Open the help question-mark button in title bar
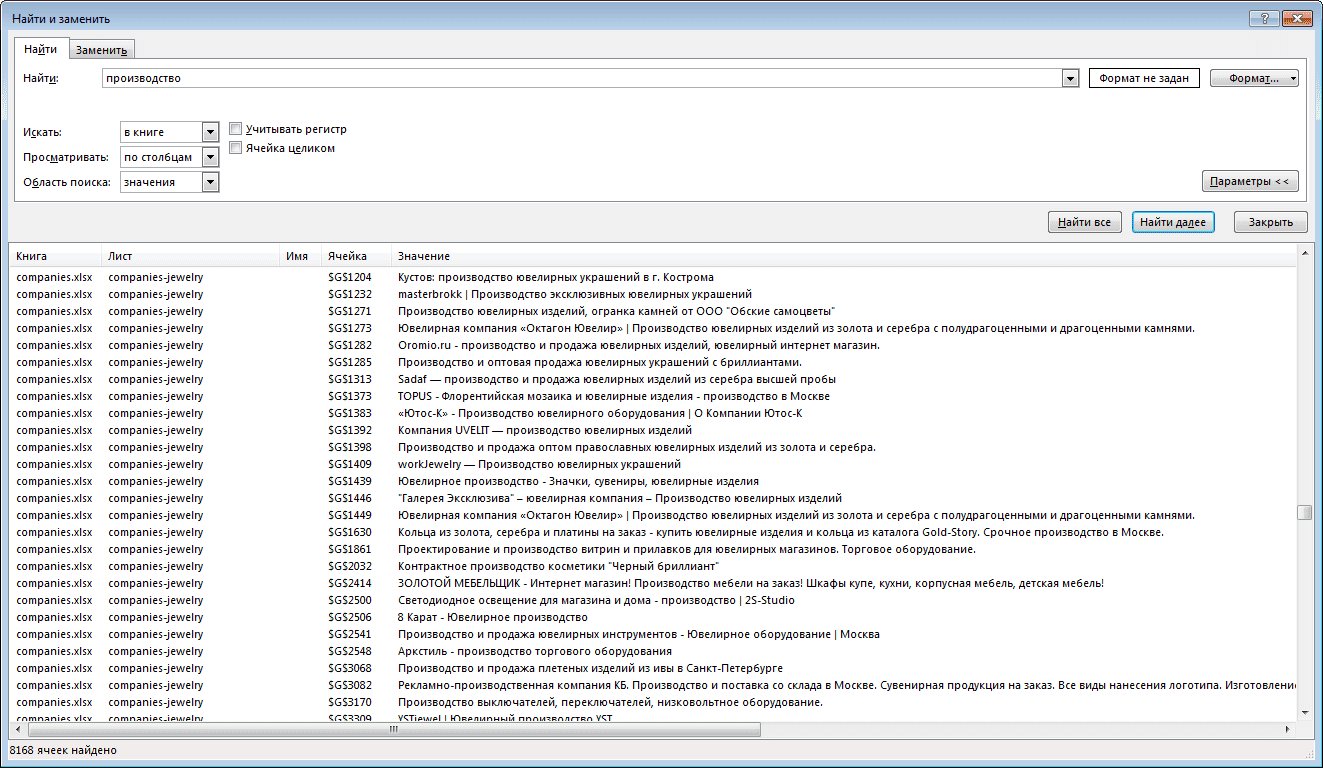 click(1263, 18)
